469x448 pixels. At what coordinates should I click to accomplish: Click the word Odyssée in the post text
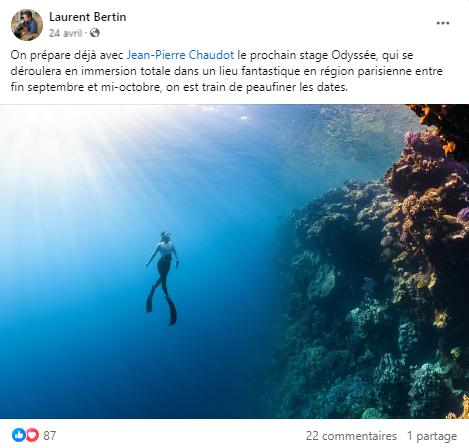353,55
